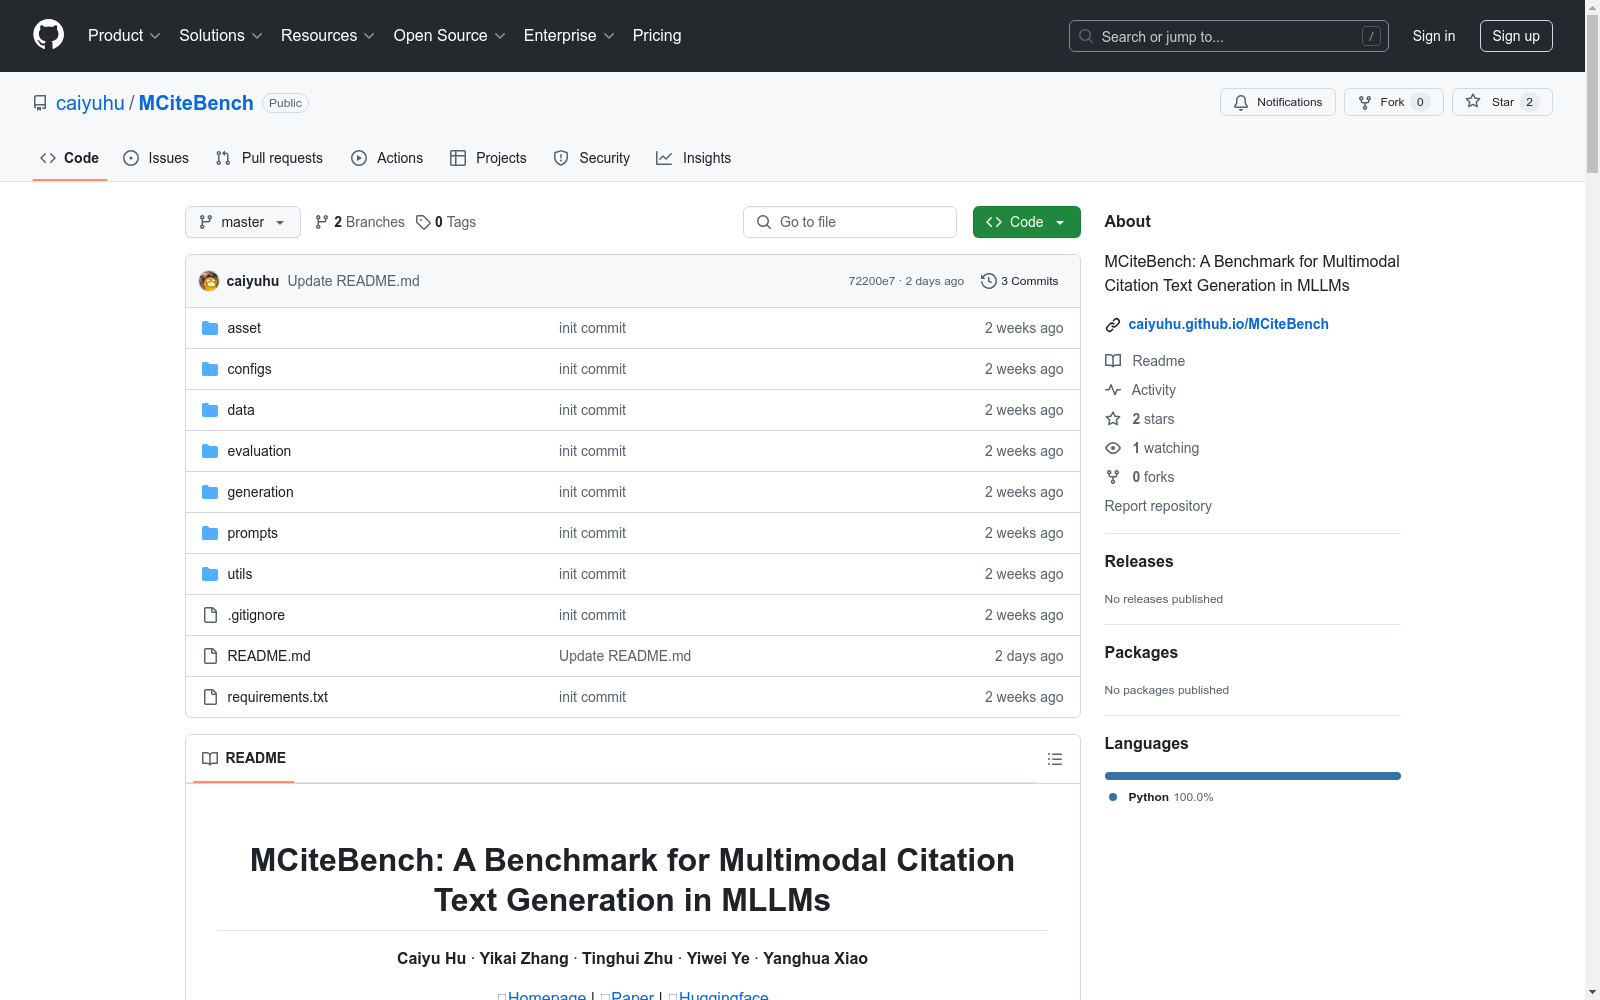
Task: Open the master branch selector dropdown
Action: pyautogui.click(x=243, y=222)
